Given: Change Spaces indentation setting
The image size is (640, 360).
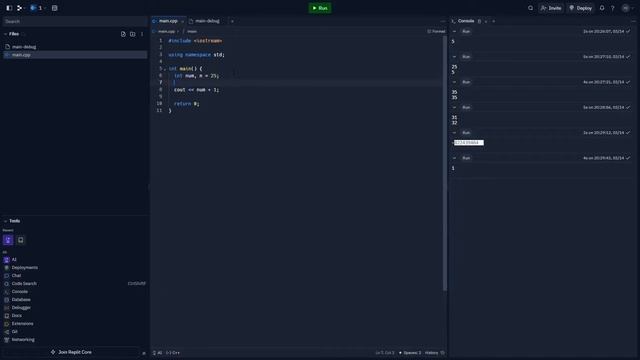Looking at the screenshot, I should 410,353.
